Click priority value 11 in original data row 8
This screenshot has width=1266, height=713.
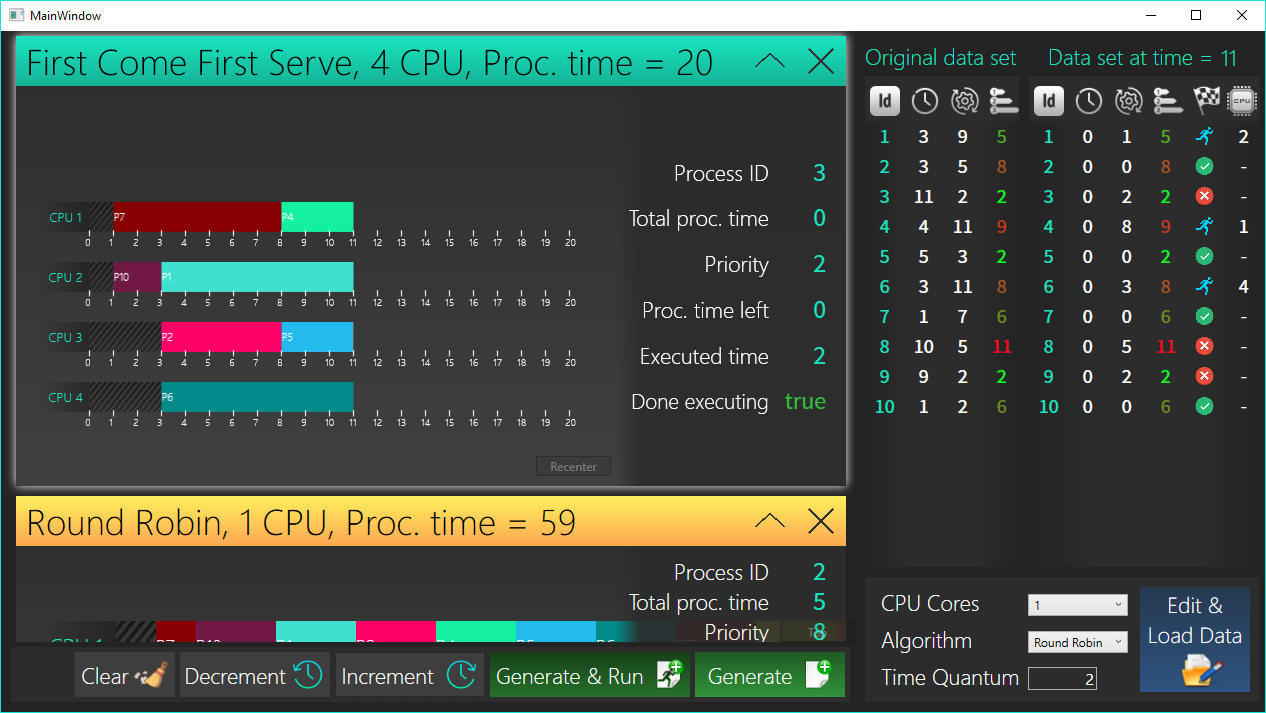[1002, 347]
